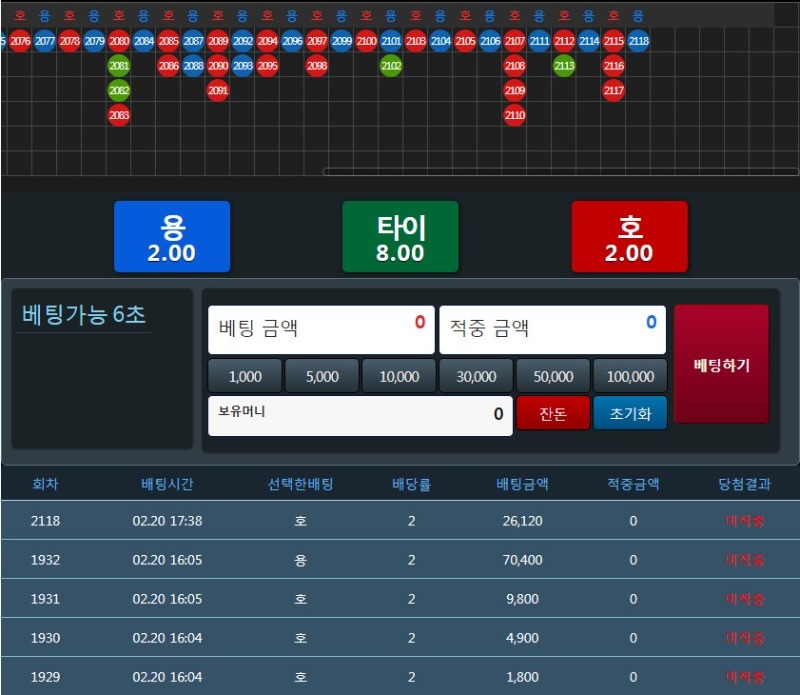This screenshot has height=695, width=800.
Task: Add 10,000 to the bet amount
Action: coord(399,377)
